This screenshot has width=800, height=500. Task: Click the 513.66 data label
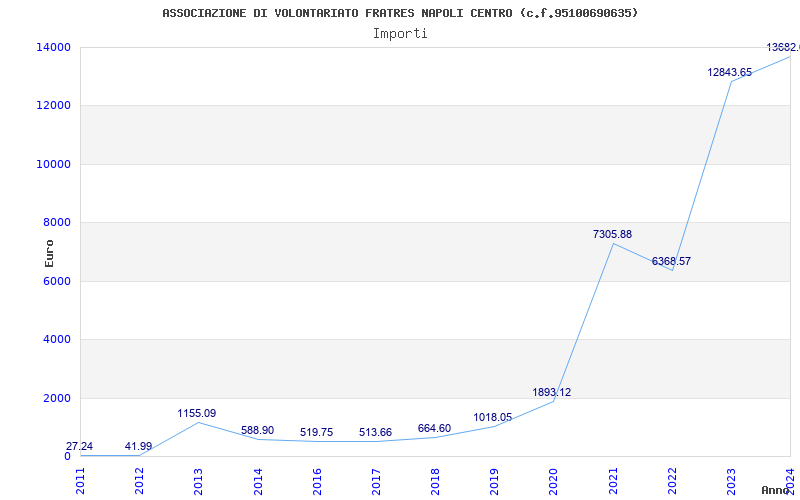376,432
